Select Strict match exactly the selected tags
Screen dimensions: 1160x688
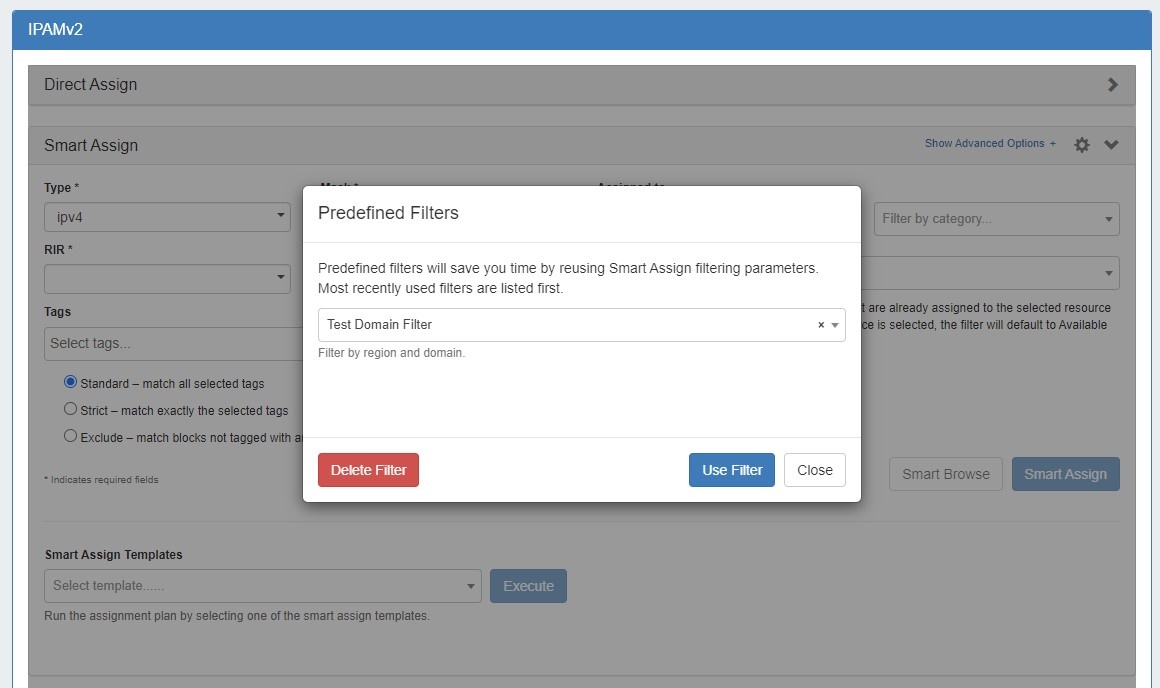click(x=70, y=409)
